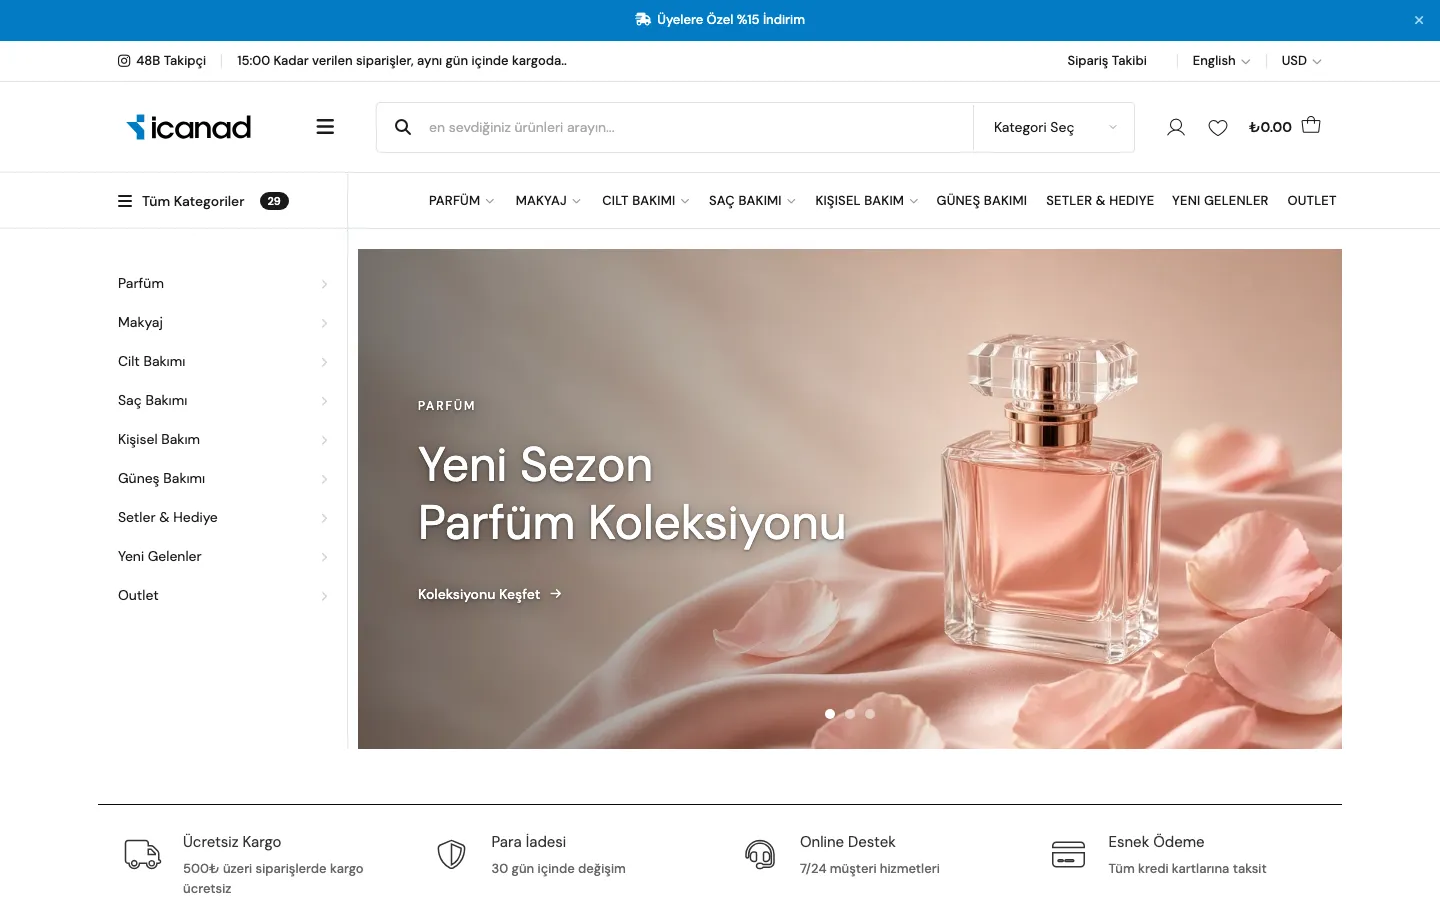Expand the SAÇ BAKIMI nav menu

[x=752, y=201]
